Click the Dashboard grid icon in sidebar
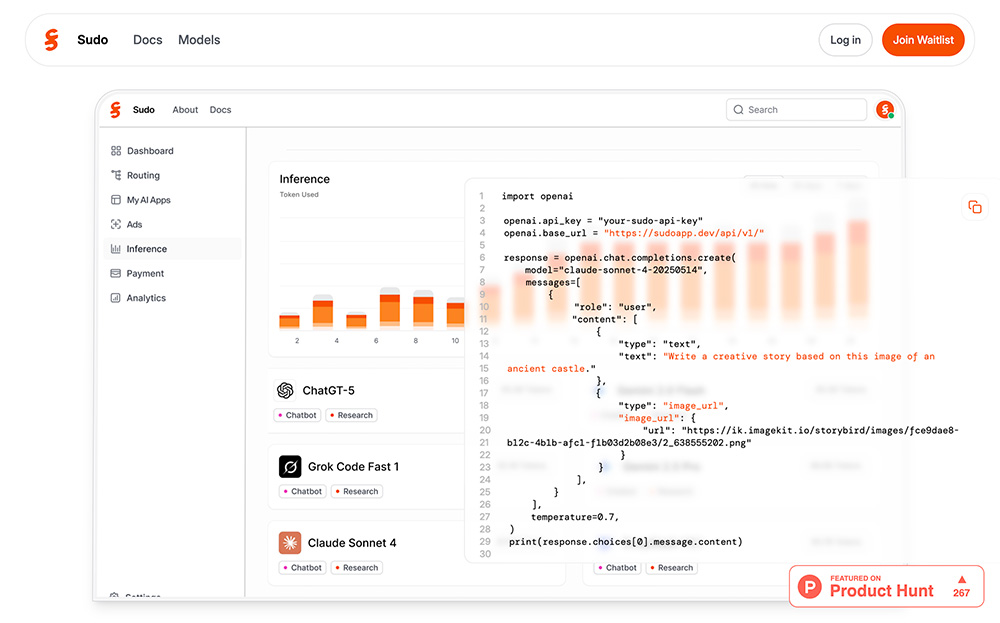 (x=115, y=150)
